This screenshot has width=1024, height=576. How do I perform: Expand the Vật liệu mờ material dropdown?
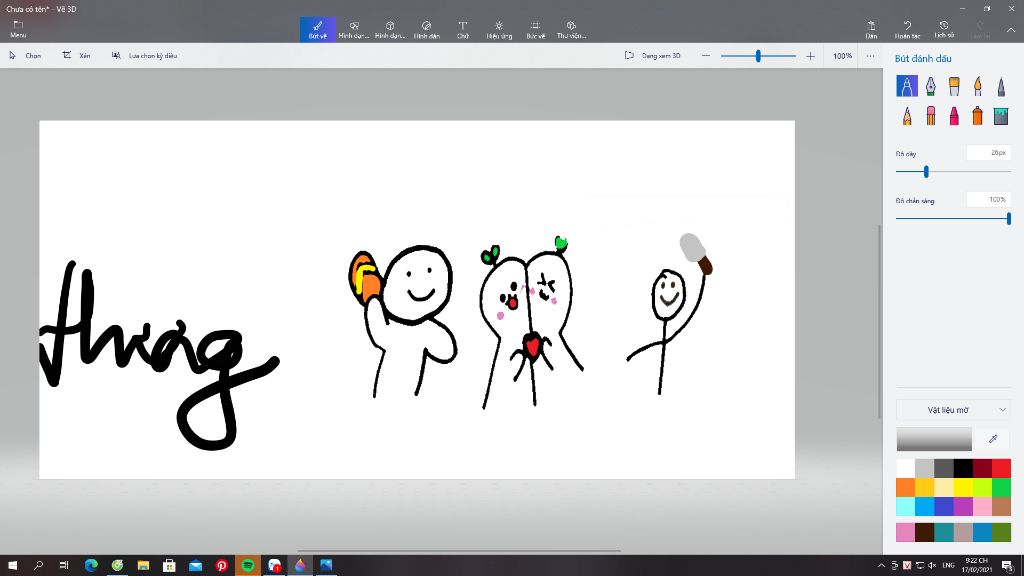tap(953, 409)
